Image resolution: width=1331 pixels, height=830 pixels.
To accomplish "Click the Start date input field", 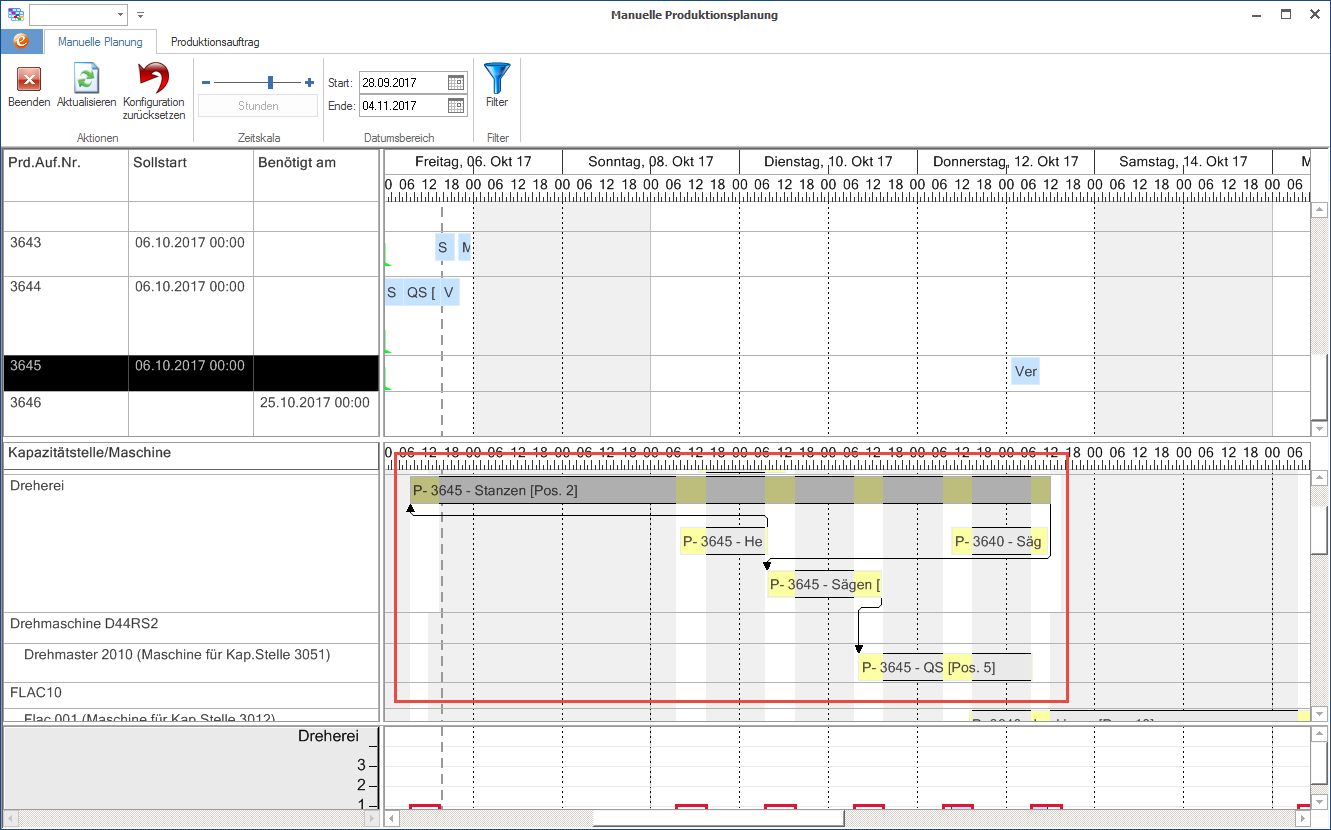I will point(403,83).
